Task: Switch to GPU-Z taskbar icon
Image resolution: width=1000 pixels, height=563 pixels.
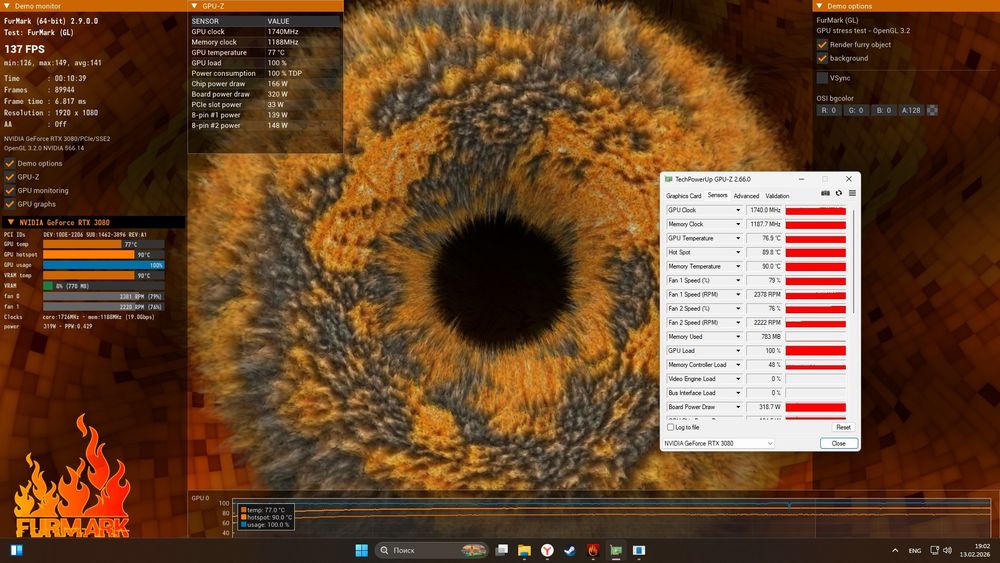Action: point(616,550)
